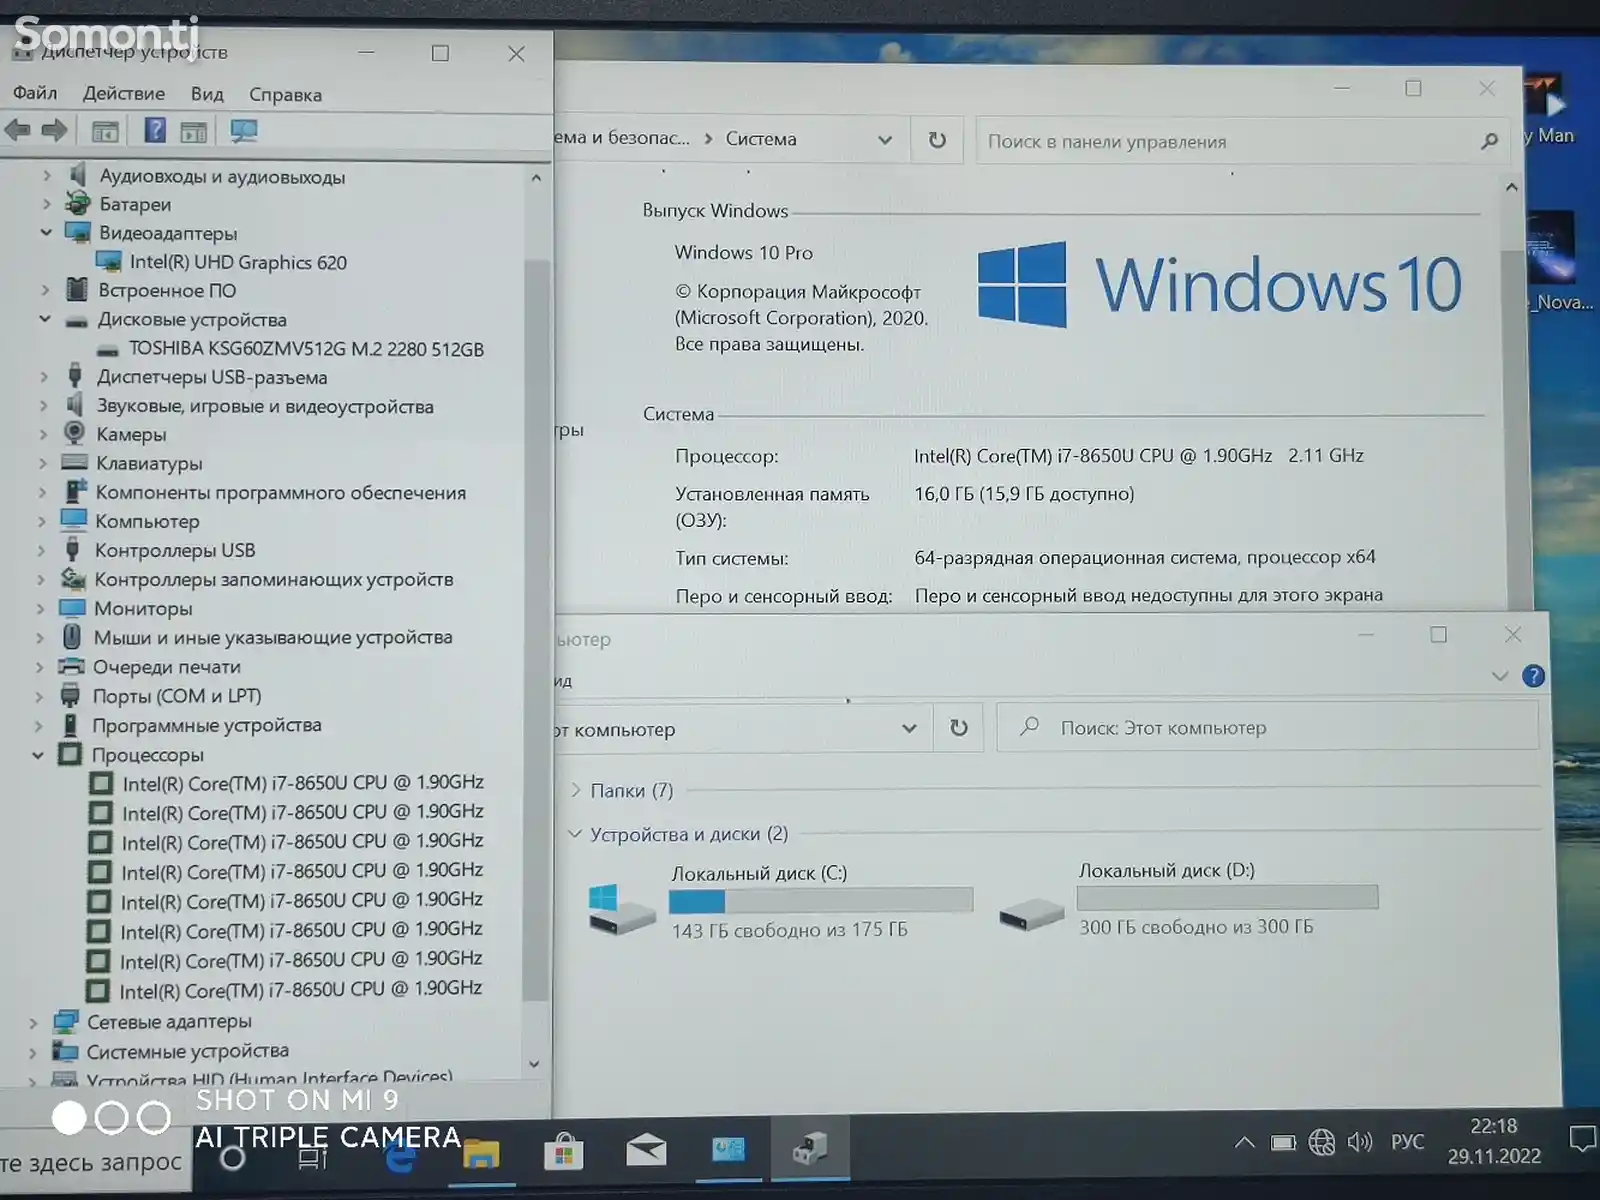The height and width of the screenshot is (1200, 1600).
Task: Open address bar dropdown in System window
Action: 885,140
